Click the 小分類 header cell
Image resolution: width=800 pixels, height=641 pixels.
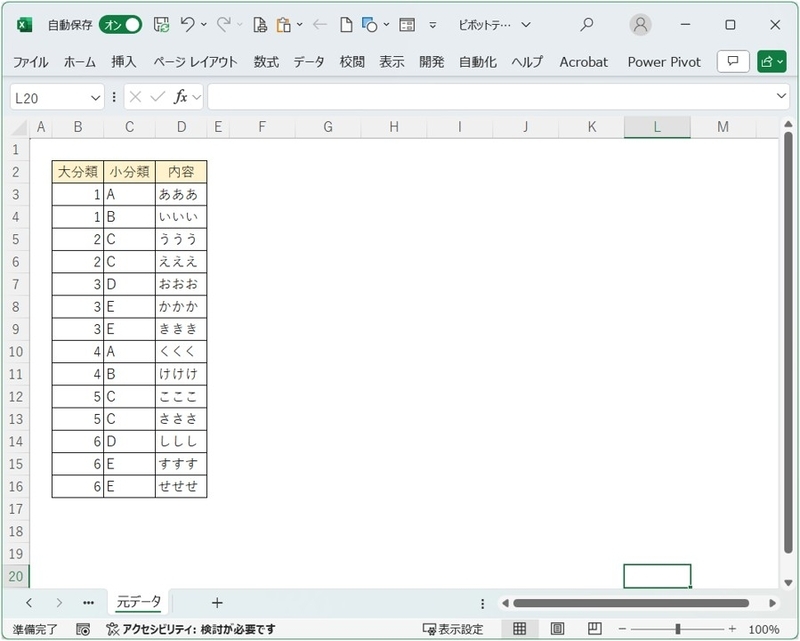[130, 172]
